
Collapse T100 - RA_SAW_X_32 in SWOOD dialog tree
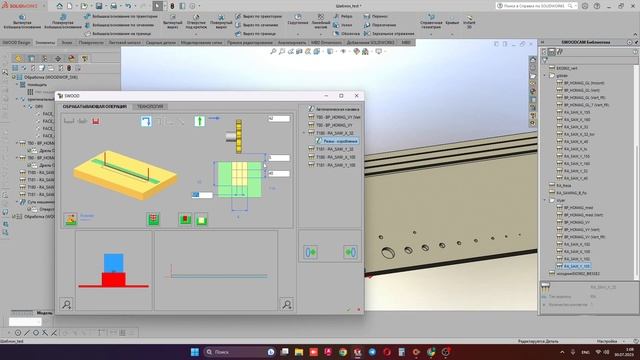(304, 133)
